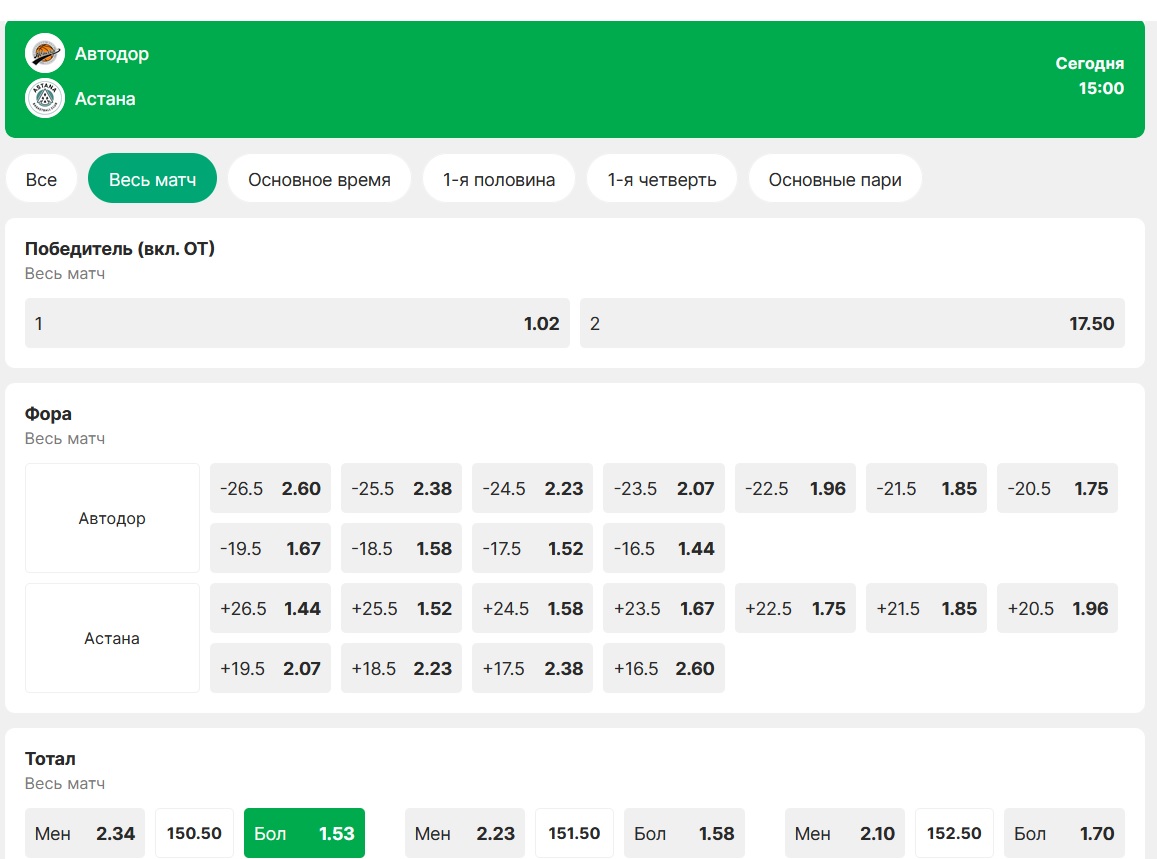The width and height of the screenshot is (1157, 859).
Task: Select total Мен 151.50 at 2.23
Action: click(465, 833)
